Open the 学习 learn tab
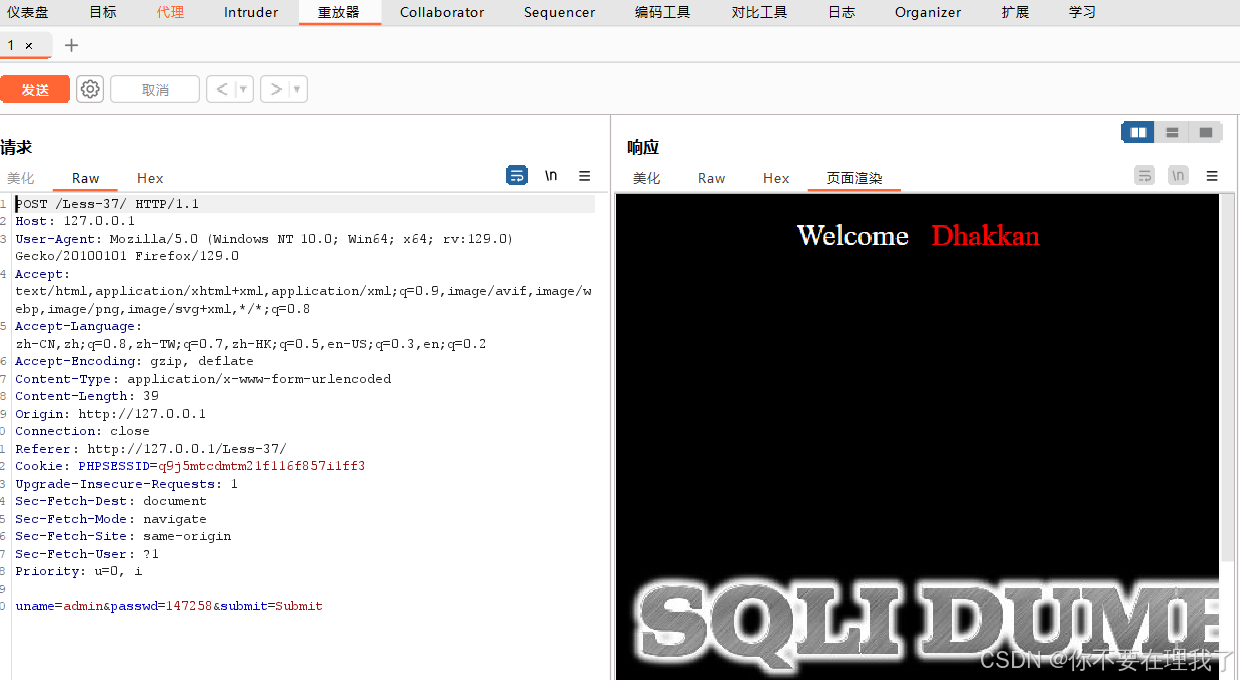Image resolution: width=1240 pixels, height=680 pixels. [x=1082, y=12]
